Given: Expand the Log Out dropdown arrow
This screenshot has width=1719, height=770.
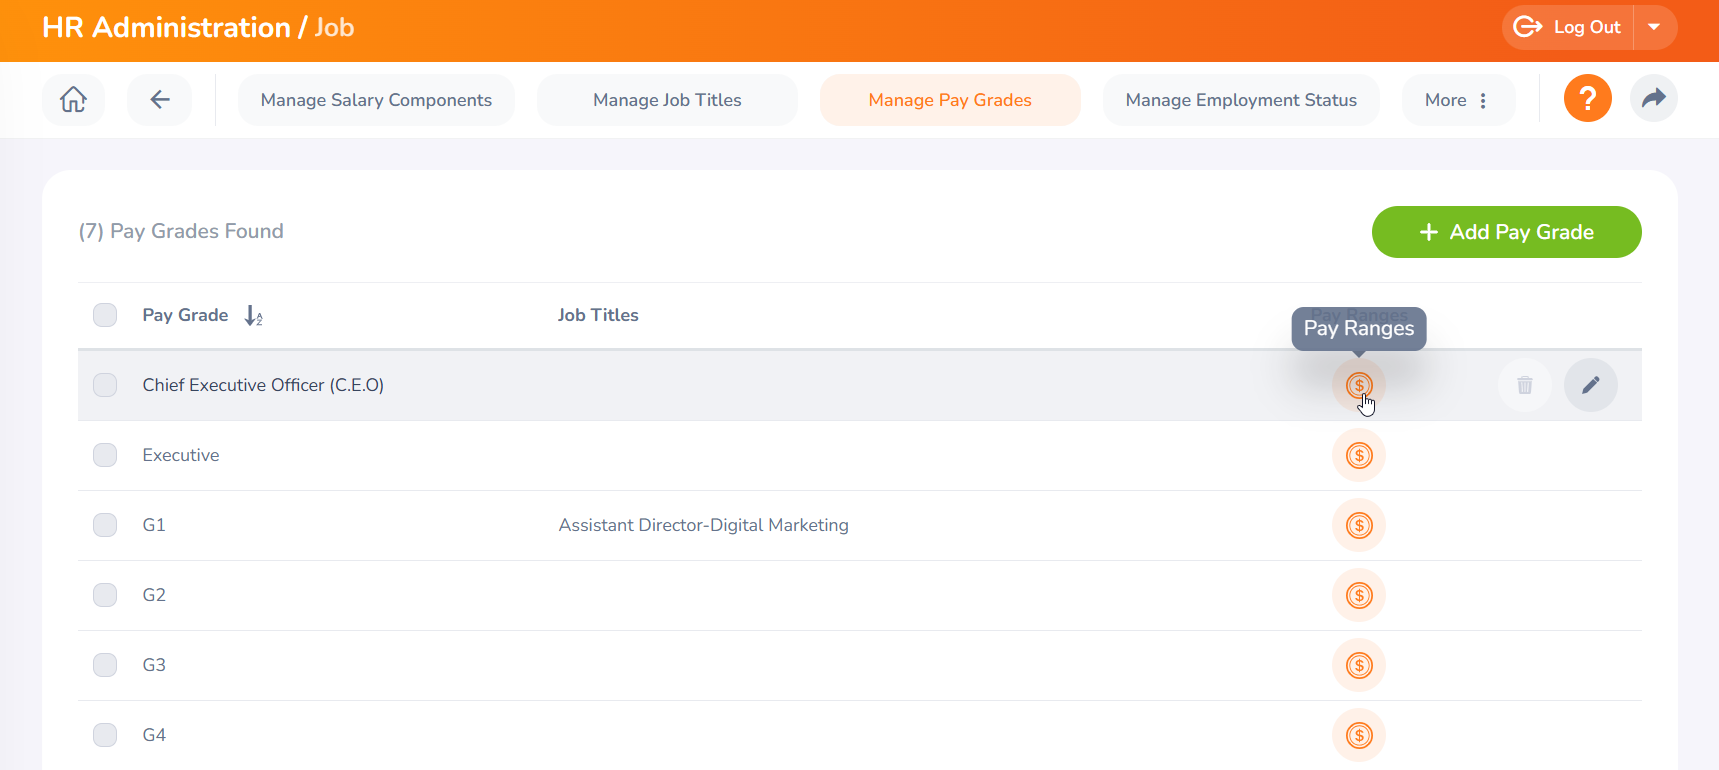Looking at the screenshot, I should (x=1654, y=28).
